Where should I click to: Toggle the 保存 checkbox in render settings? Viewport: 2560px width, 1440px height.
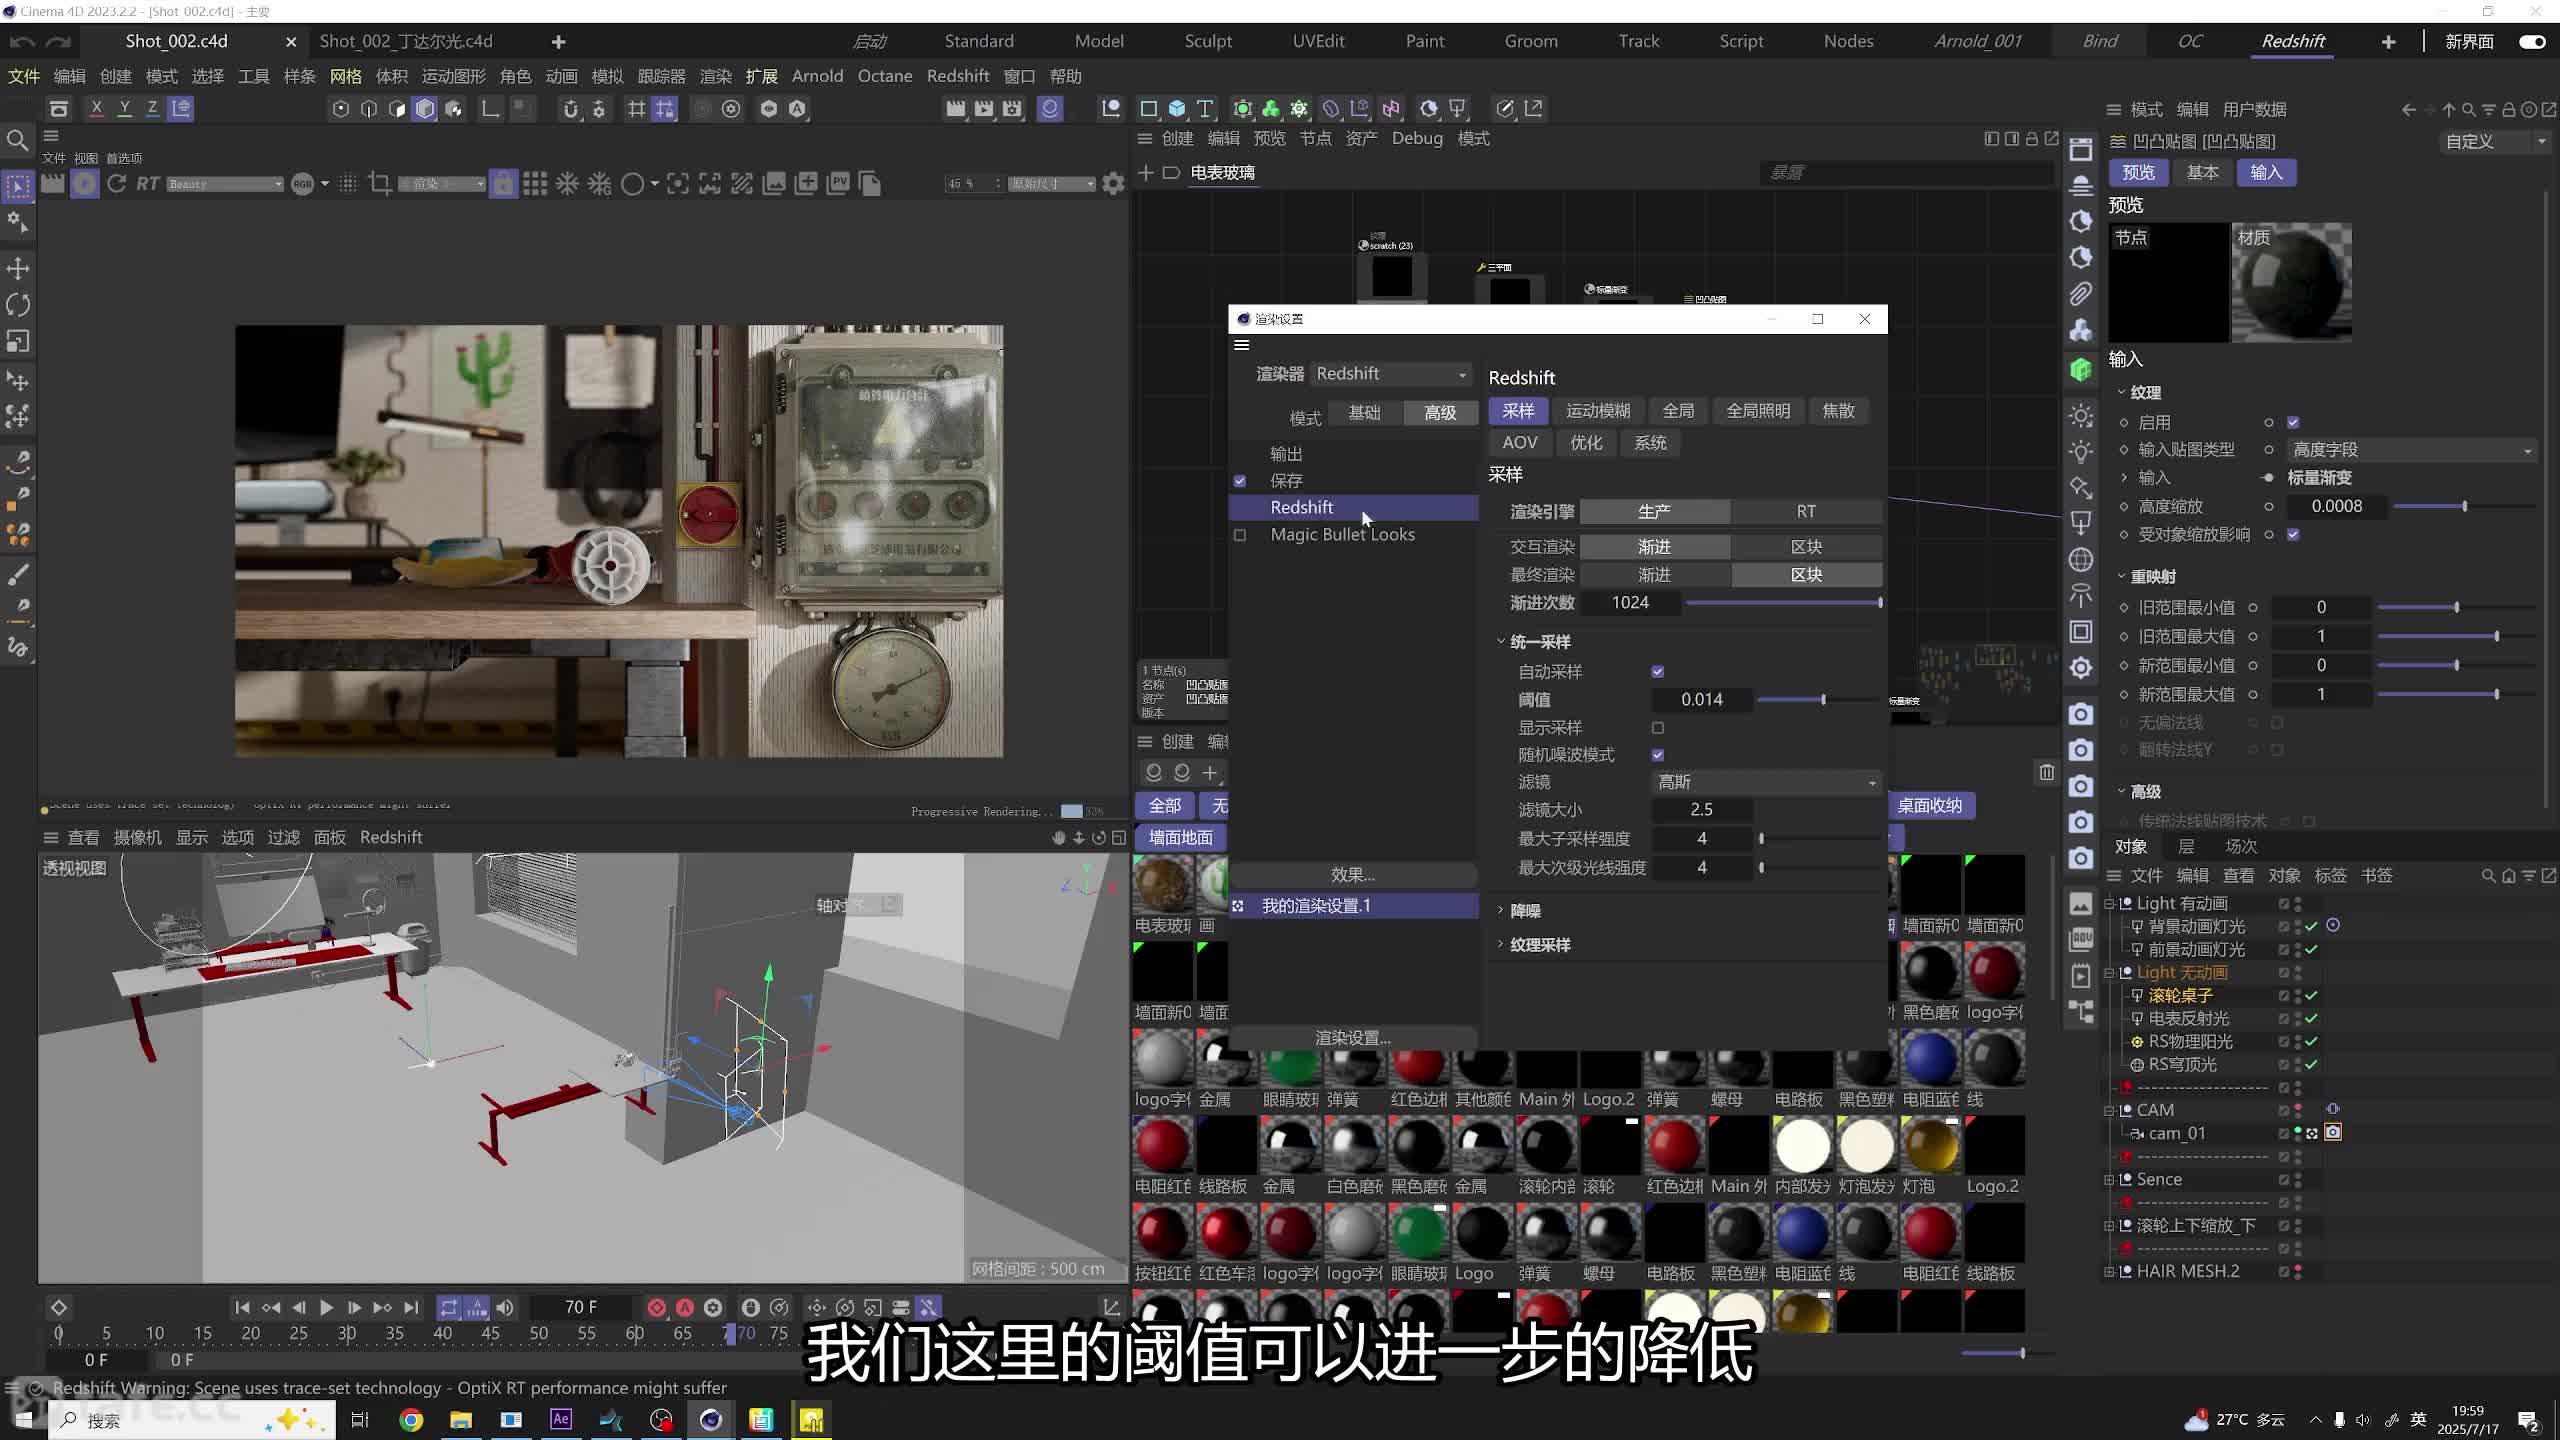point(1240,481)
